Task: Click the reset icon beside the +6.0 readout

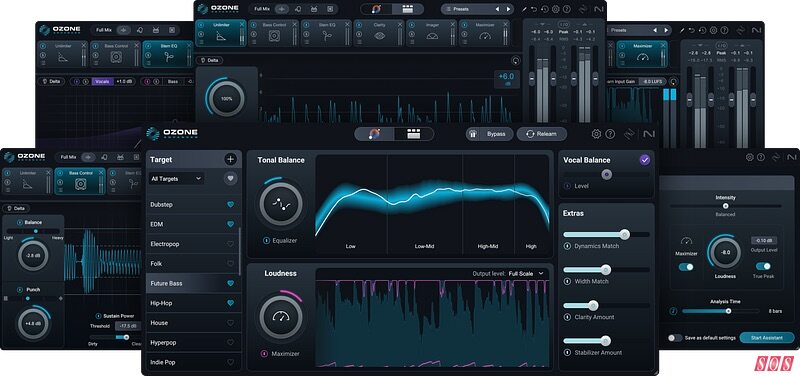Action: [x=515, y=61]
